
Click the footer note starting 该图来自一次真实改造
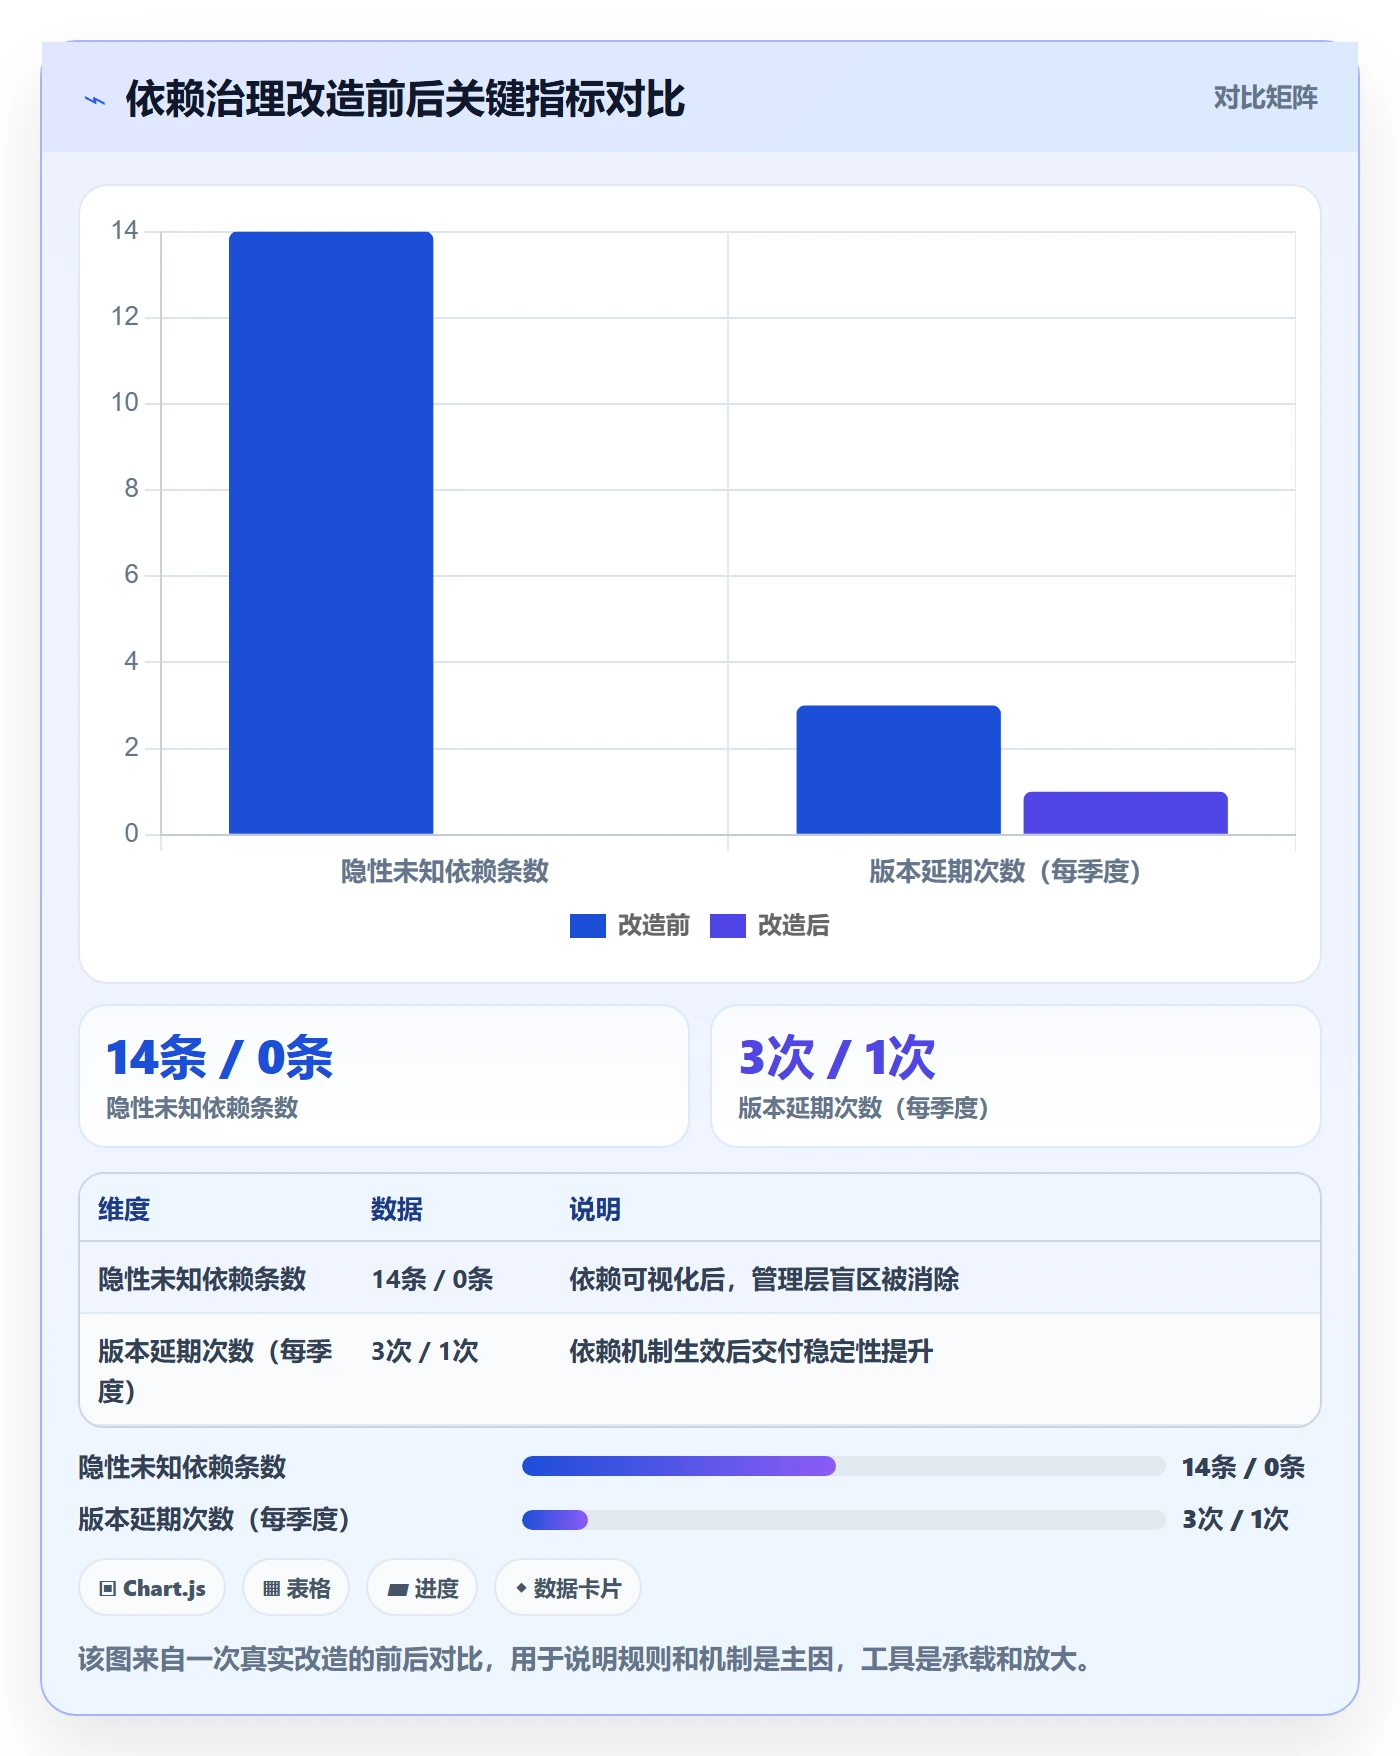(585, 1660)
